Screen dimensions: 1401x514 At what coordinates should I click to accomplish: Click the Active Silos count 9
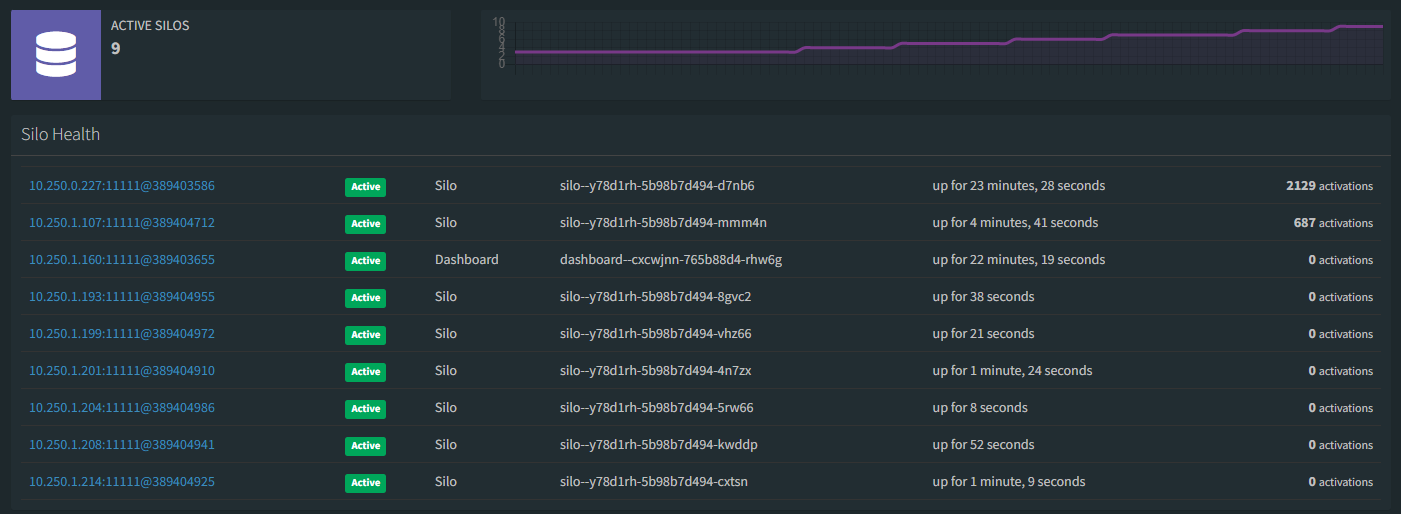tap(116, 47)
